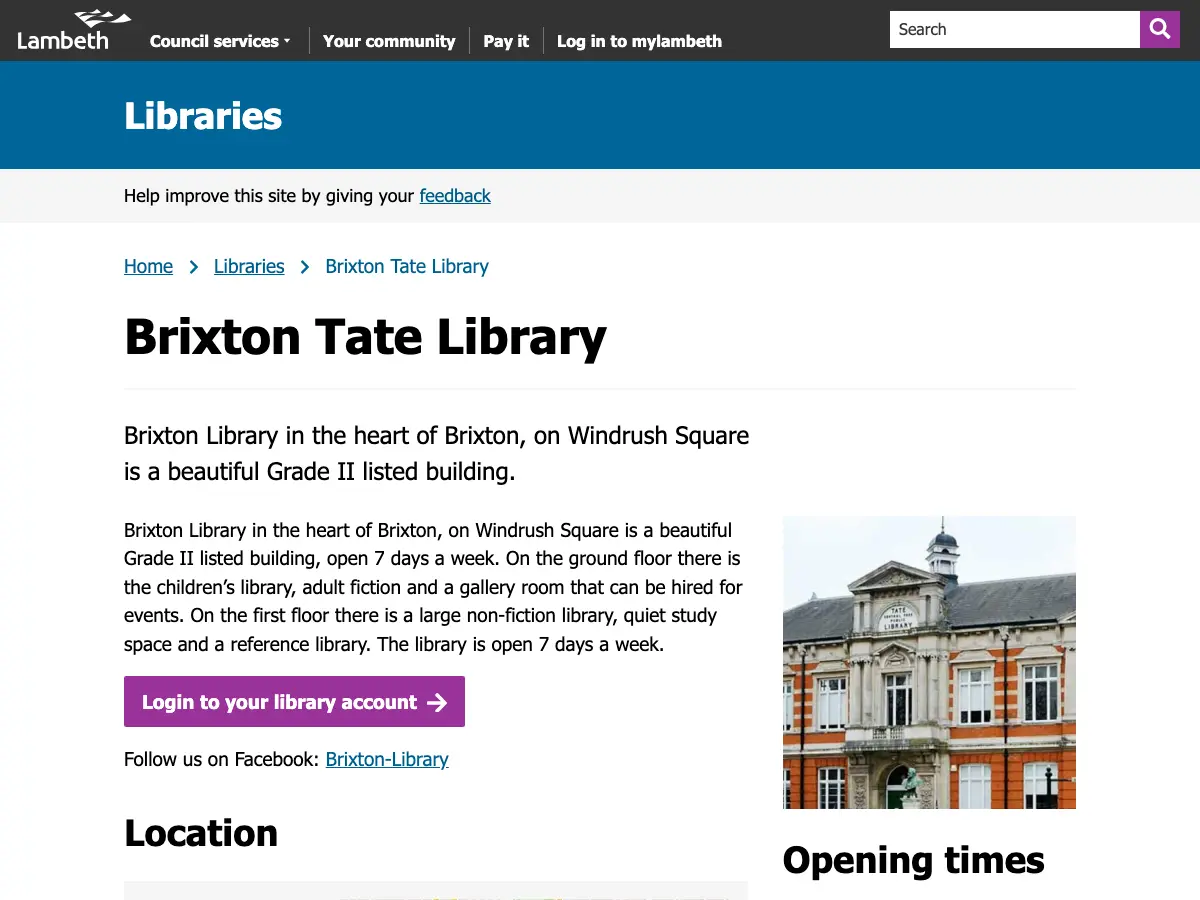This screenshot has height=900, width=1200.
Task: Click Brixton Tate Library breadcrumb text
Action: click(407, 266)
